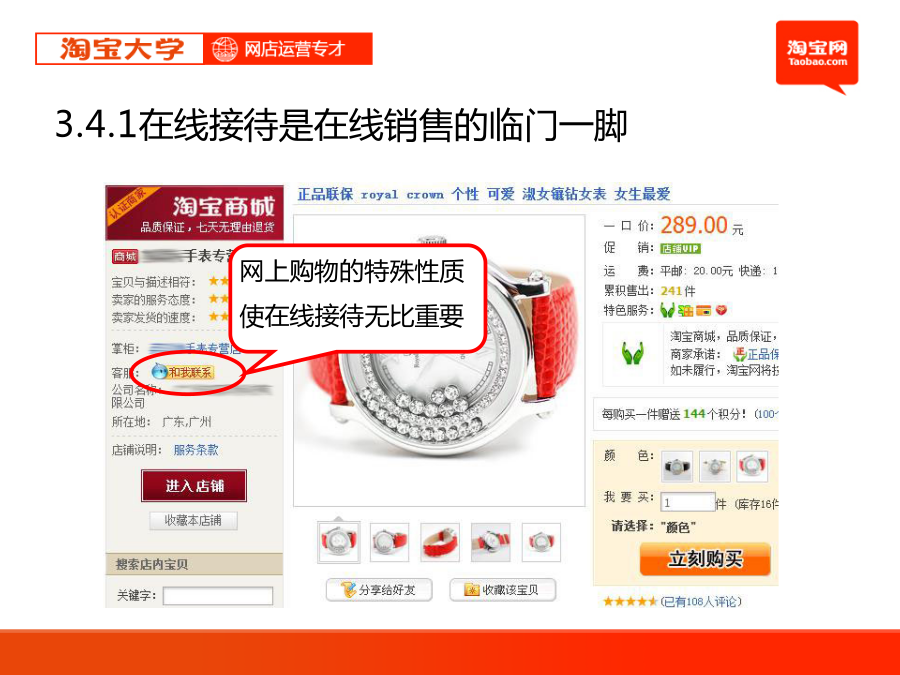Click the purchase quantity input field
This screenshot has height=675, width=900.
point(688,503)
